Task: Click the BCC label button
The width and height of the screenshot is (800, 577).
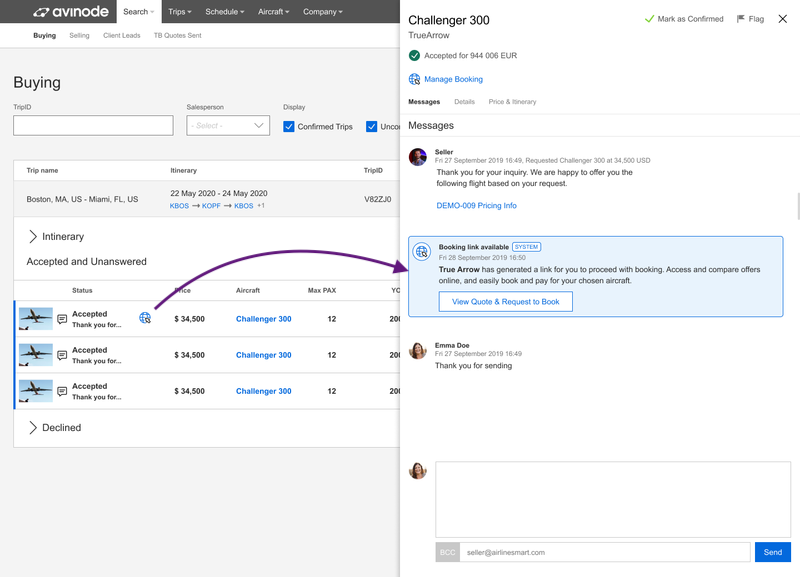Action: 447,552
